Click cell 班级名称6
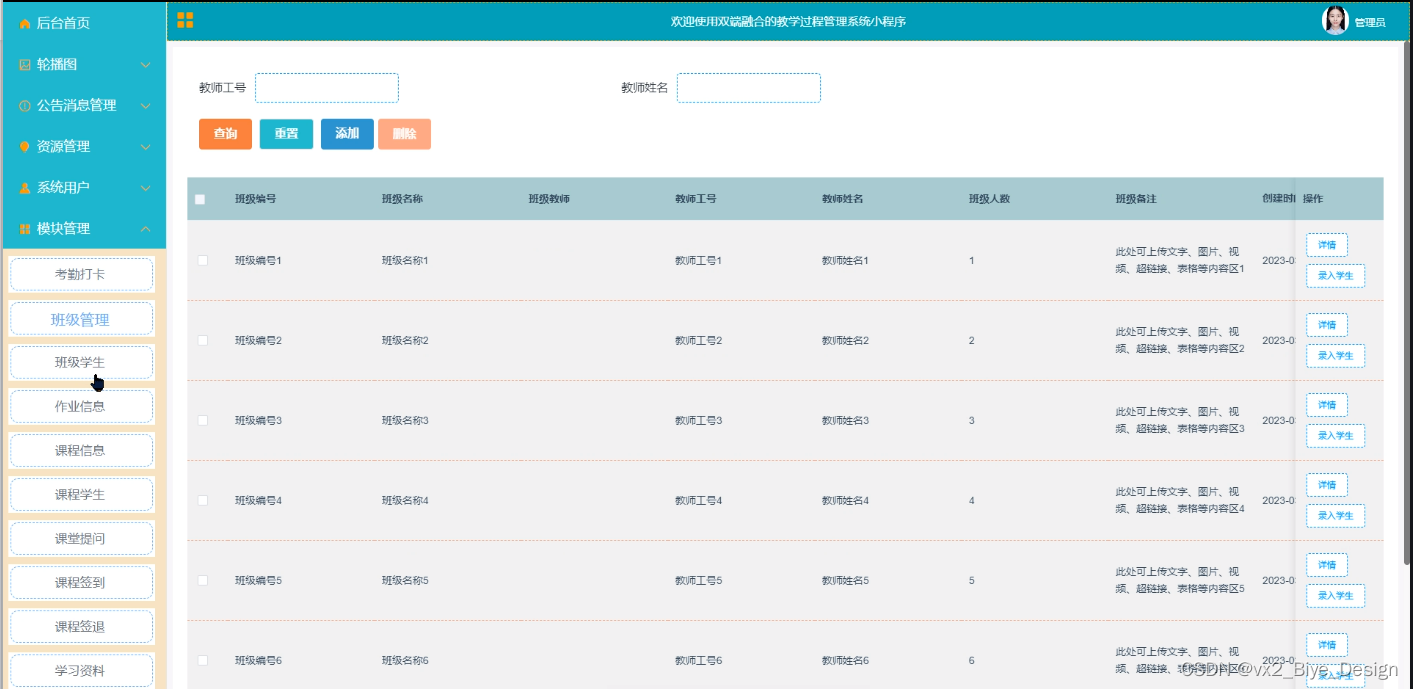The height and width of the screenshot is (689, 1413). (405, 660)
